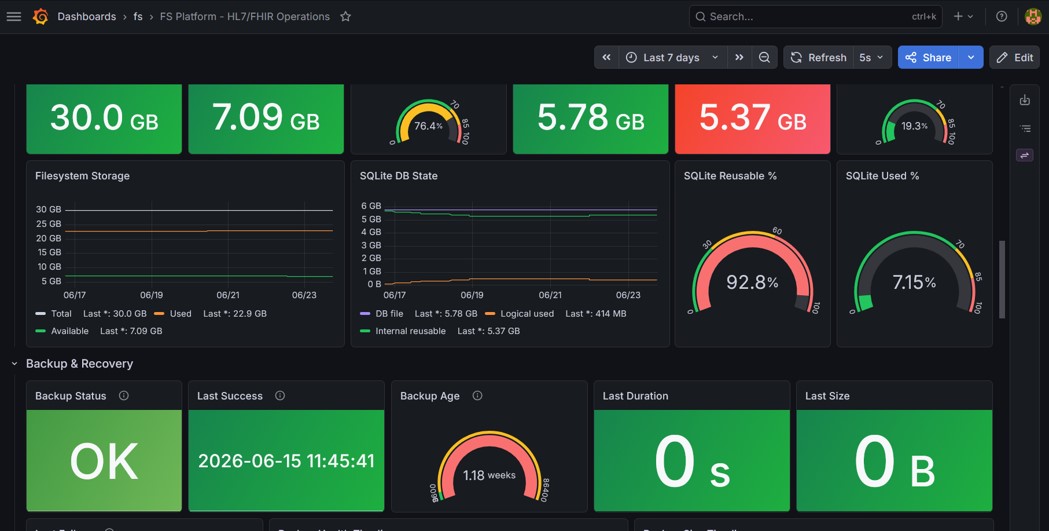Collapse the Backup & Recovery row
Image resolution: width=1049 pixels, height=531 pixels.
(x=14, y=364)
